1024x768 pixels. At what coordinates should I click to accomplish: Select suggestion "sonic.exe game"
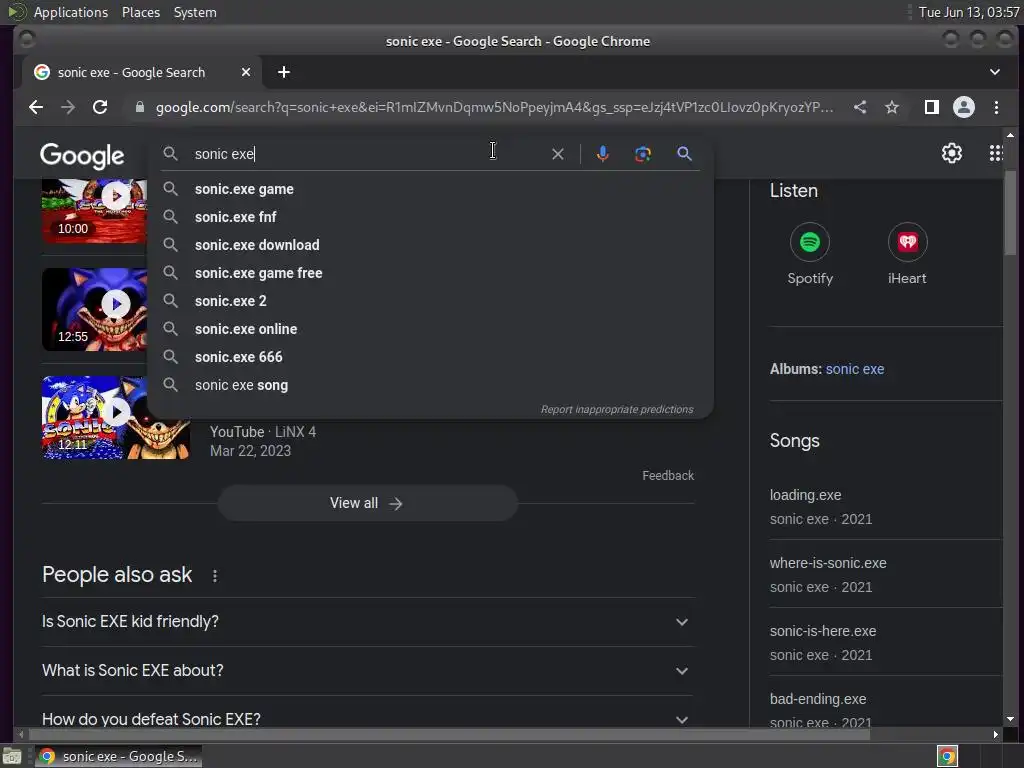(430, 189)
